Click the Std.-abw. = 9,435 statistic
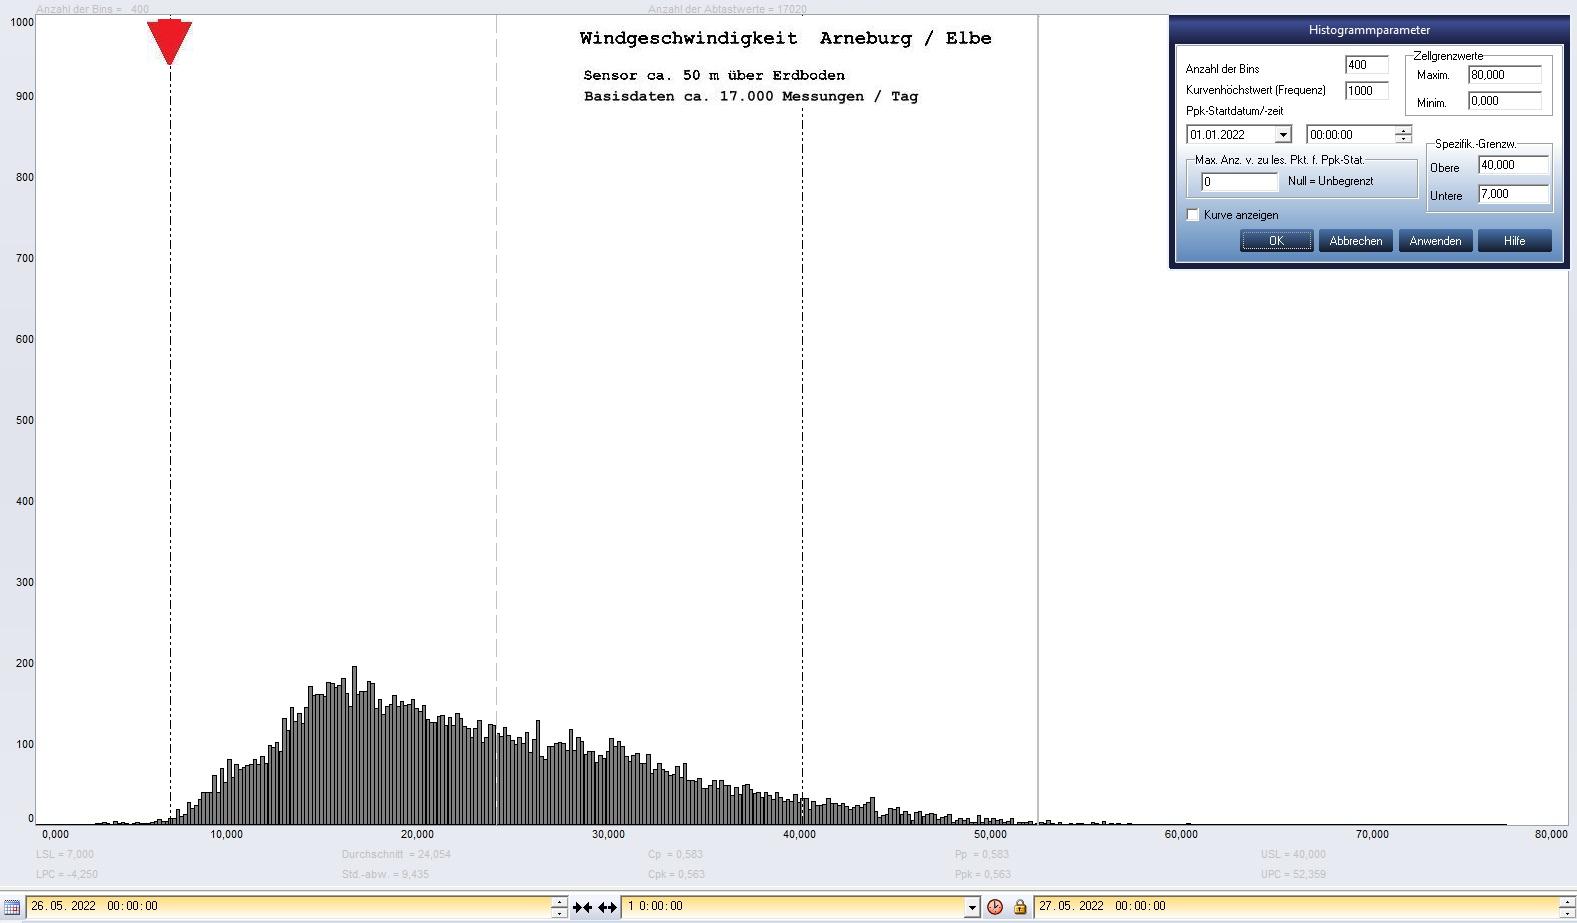Image resolution: width=1577 pixels, height=923 pixels. click(385, 875)
